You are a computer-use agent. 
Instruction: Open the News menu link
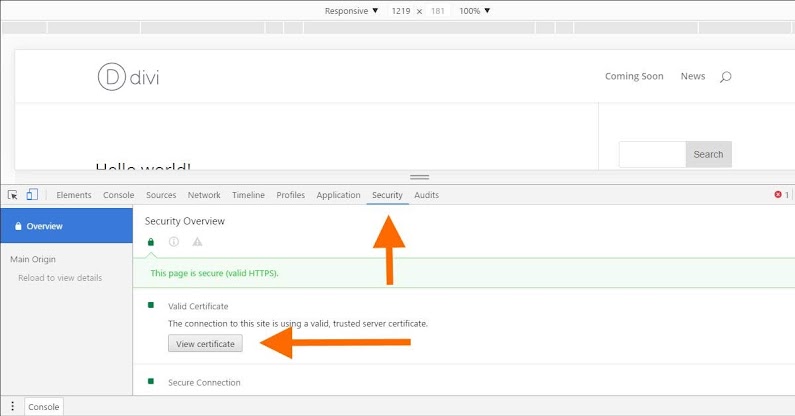pyautogui.click(x=693, y=76)
